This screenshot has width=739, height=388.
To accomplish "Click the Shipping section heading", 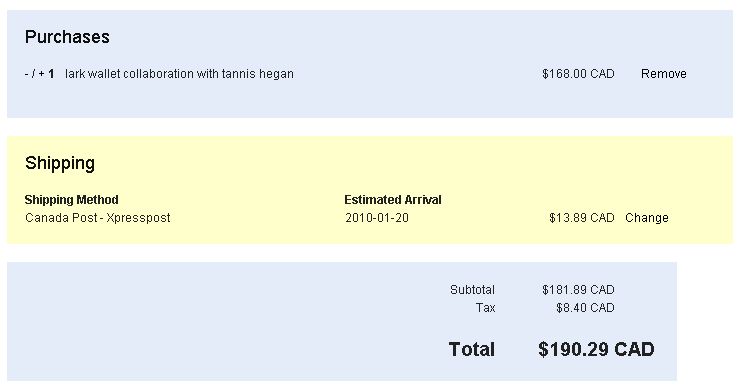I will click(60, 163).
